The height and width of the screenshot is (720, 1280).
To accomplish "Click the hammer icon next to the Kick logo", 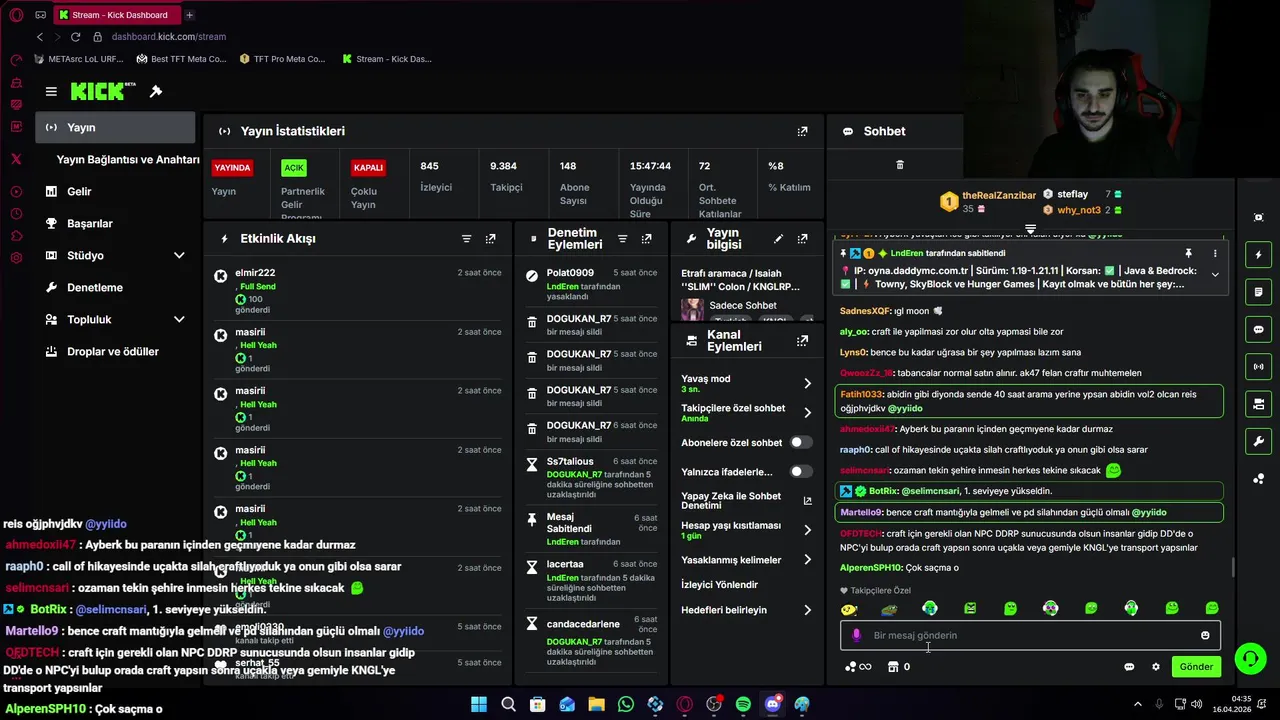I will click(x=156, y=91).
